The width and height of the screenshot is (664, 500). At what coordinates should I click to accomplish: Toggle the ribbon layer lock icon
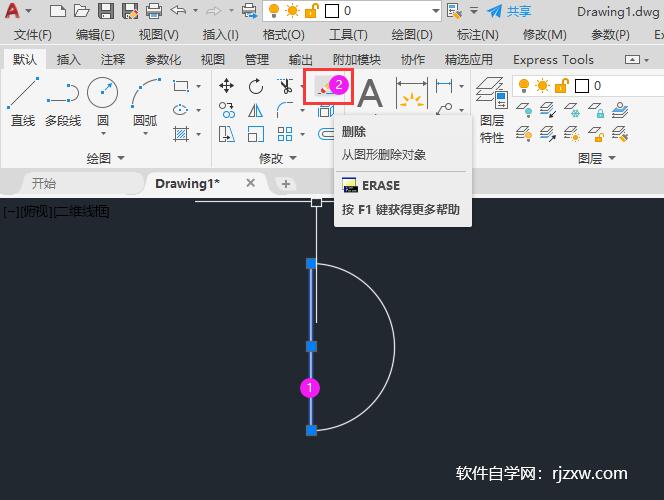pyautogui.click(x=562, y=86)
